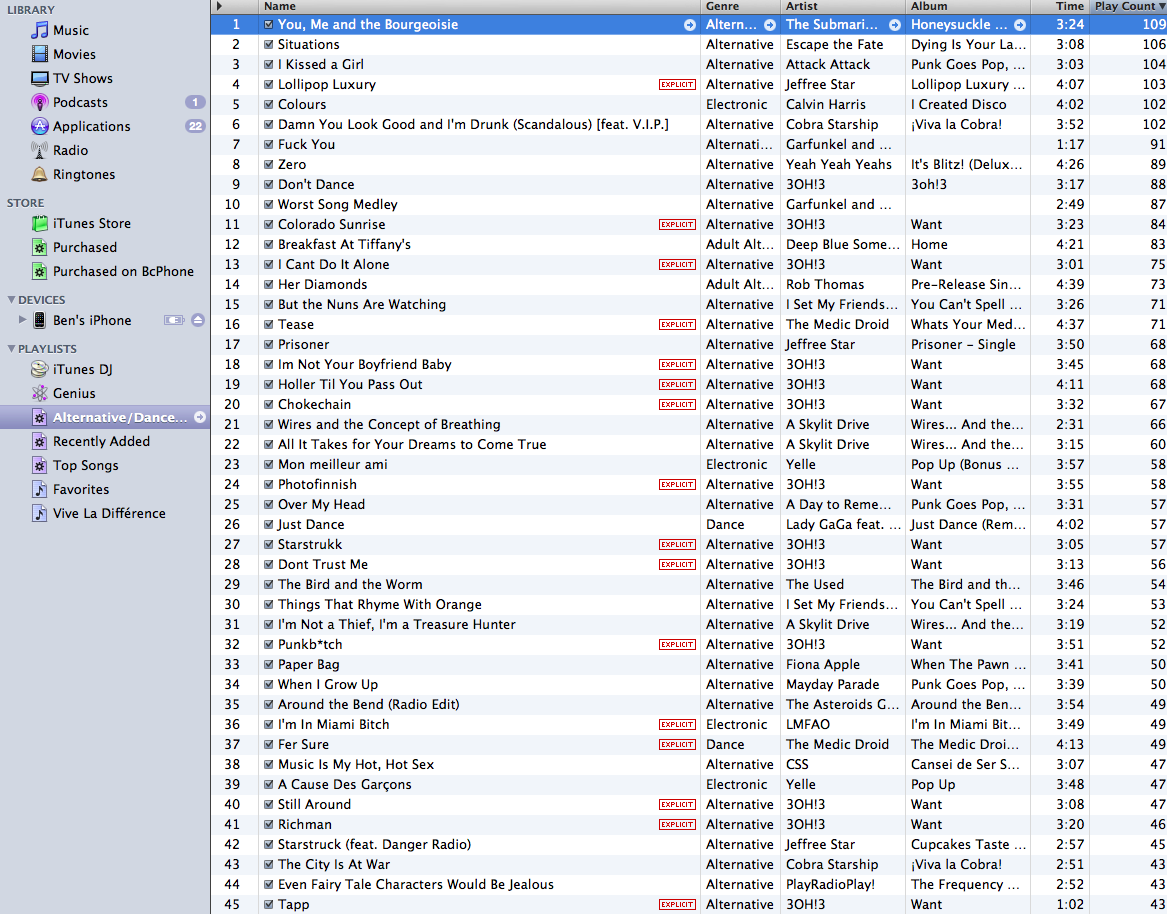Screen dimensions: 1167x914
Task: Open the Movies library icon
Action: [x=39, y=54]
